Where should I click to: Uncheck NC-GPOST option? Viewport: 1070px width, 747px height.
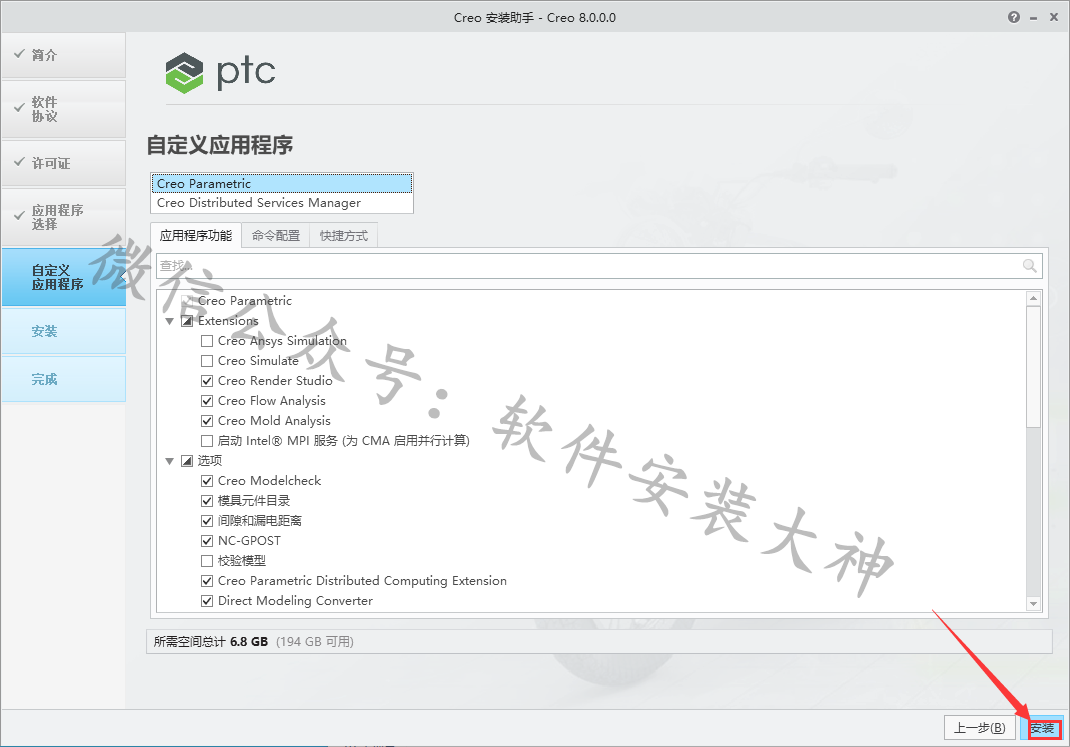[x=207, y=541]
